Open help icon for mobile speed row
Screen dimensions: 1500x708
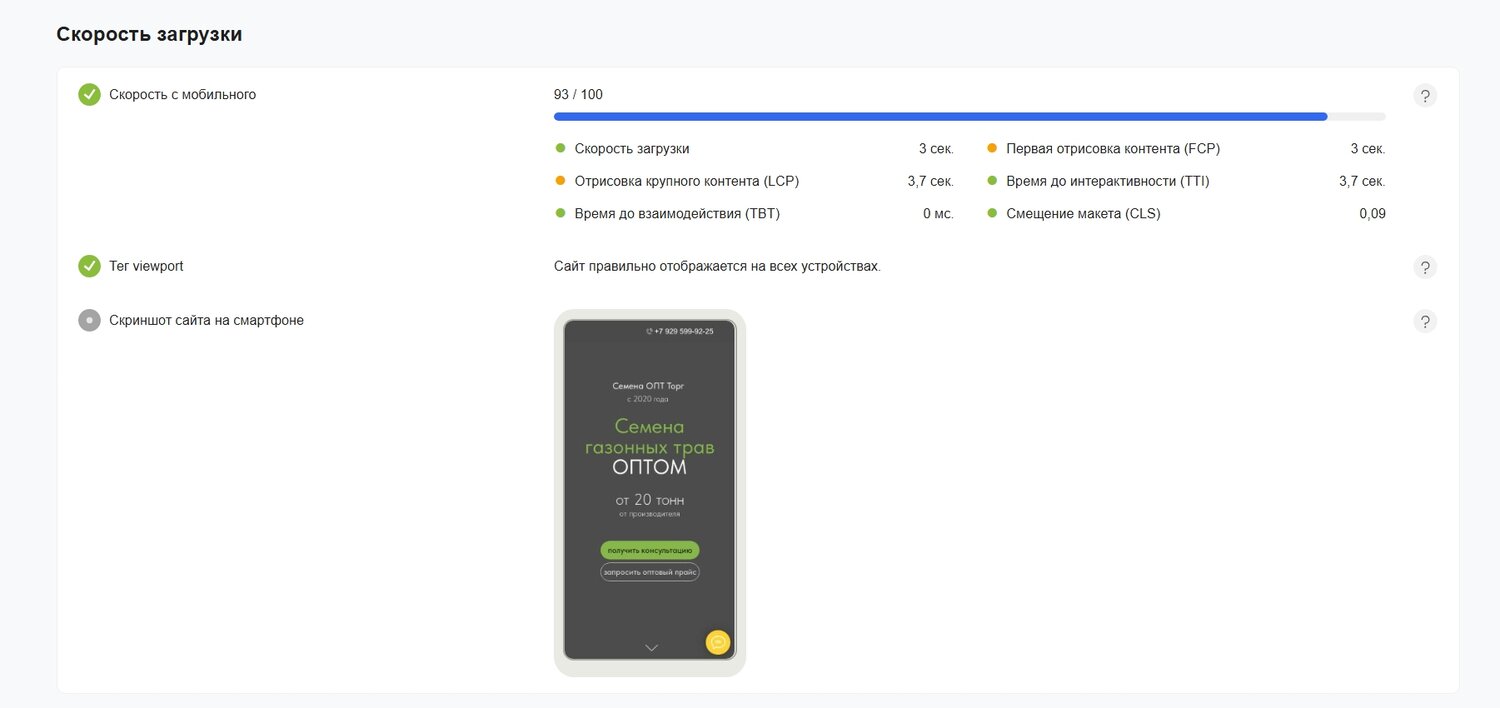1425,96
